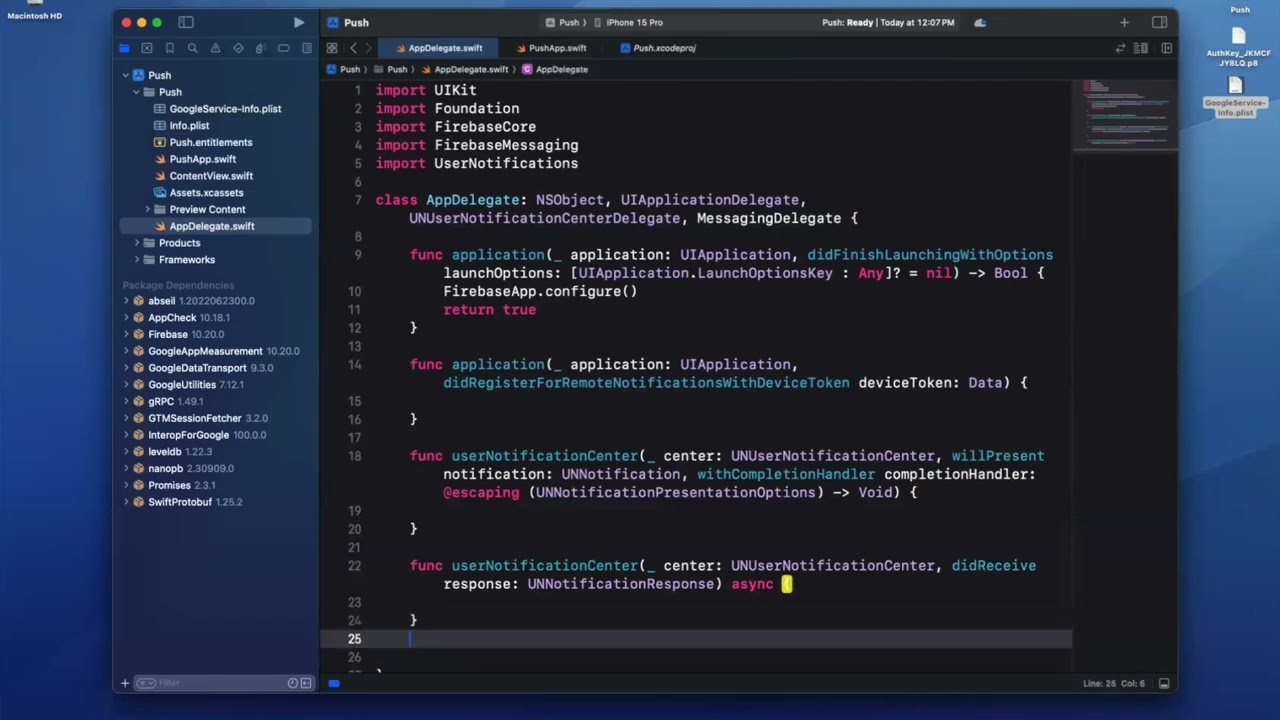Switch to the PushApp.swift tab
Viewport: 1280px width, 720px height.
(x=551, y=48)
